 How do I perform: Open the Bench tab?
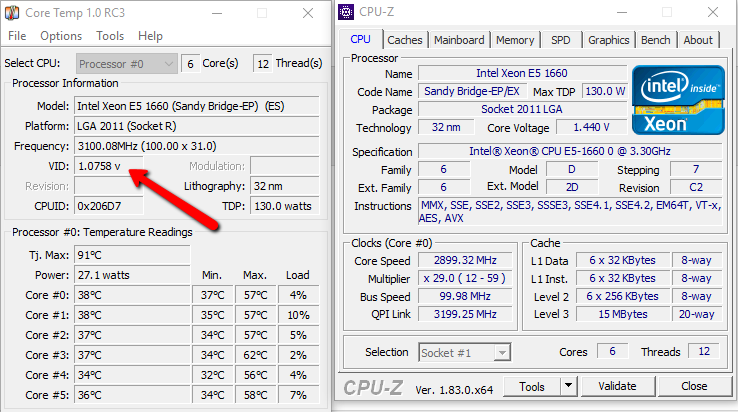click(656, 40)
